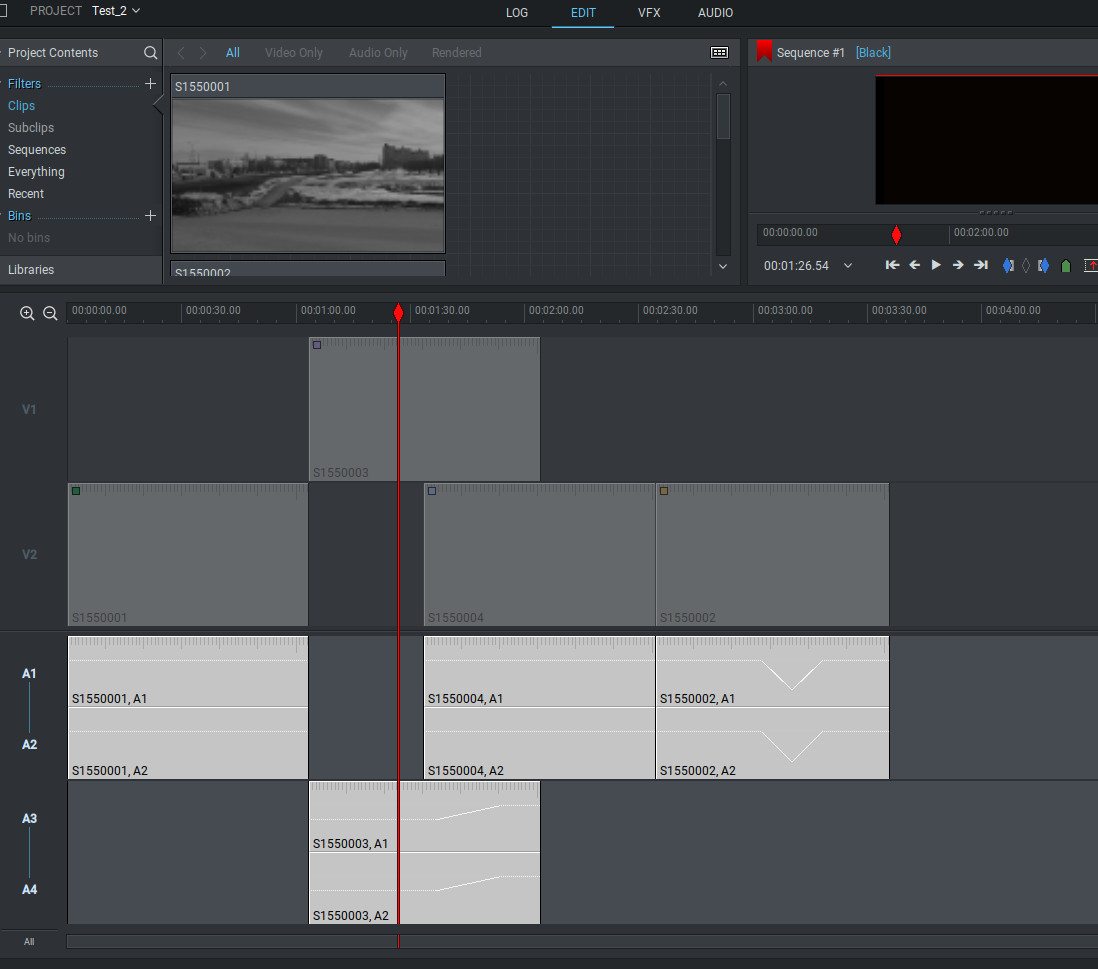Toggle the A1 audio track

click(x=29, y=674)
